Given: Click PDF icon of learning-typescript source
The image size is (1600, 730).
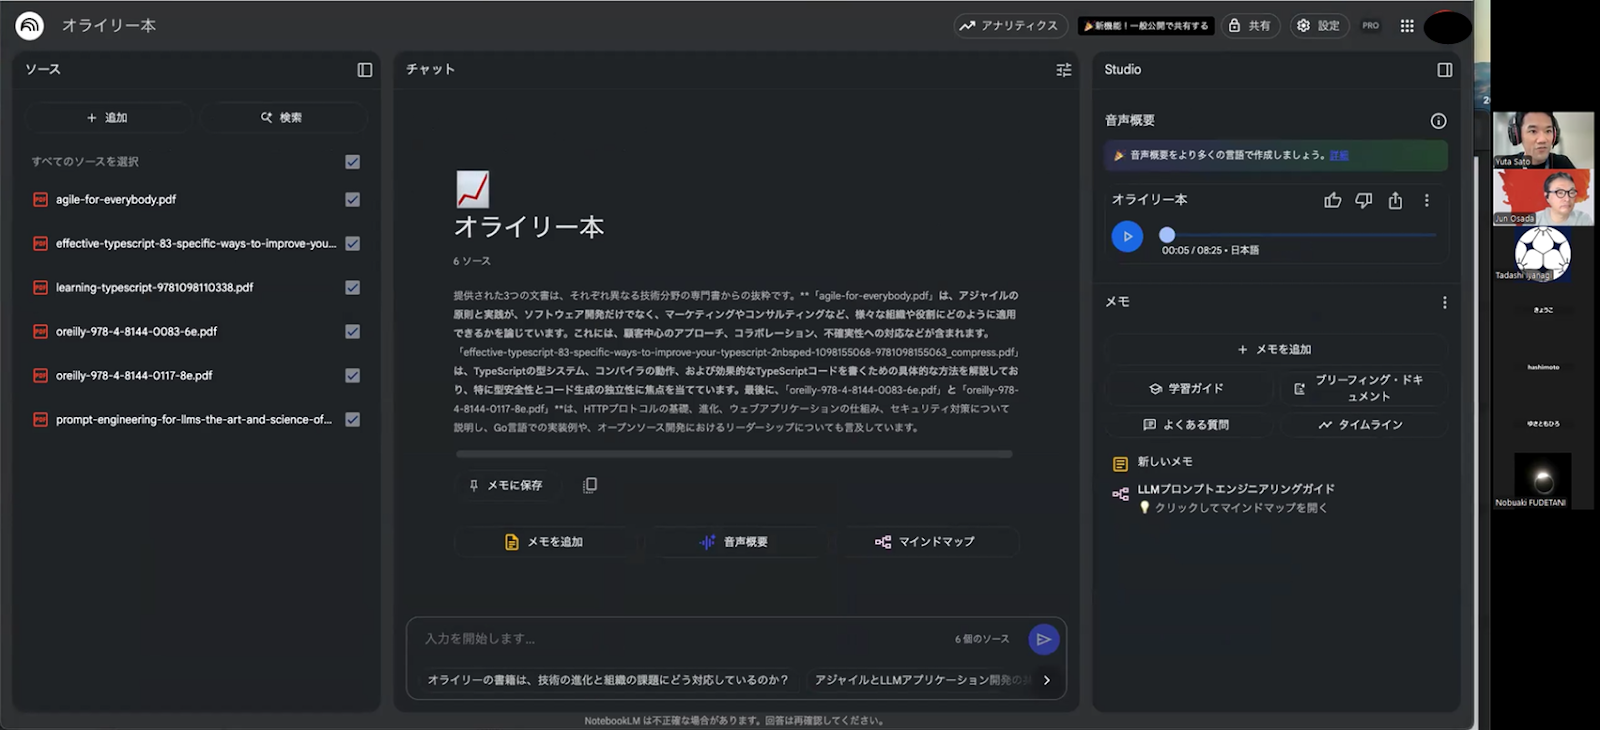Looking at the screenshot, I should pyautogui.click(x=40, y=288).
